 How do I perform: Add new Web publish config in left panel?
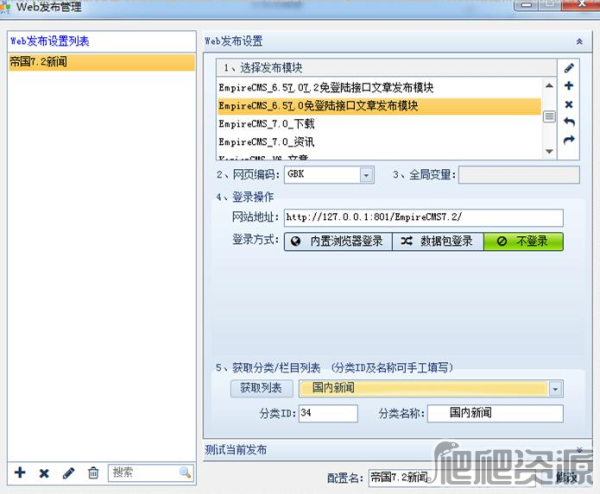(x=20, y=473)
